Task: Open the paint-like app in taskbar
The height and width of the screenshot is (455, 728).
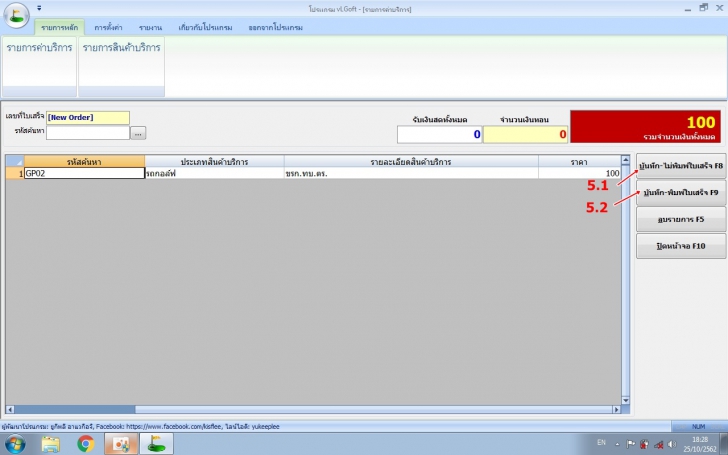Action: (121, 444)
